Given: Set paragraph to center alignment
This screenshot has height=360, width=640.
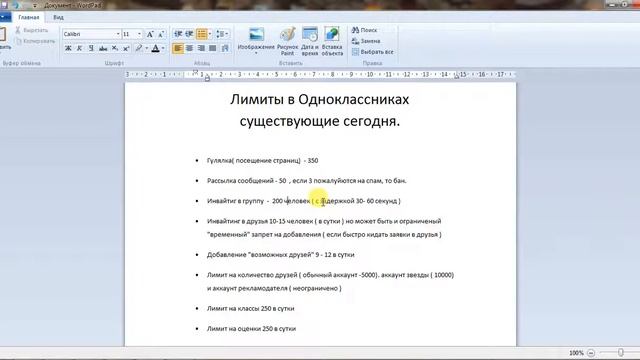Looking at the screenshot, I should click(x=189, y=48).
